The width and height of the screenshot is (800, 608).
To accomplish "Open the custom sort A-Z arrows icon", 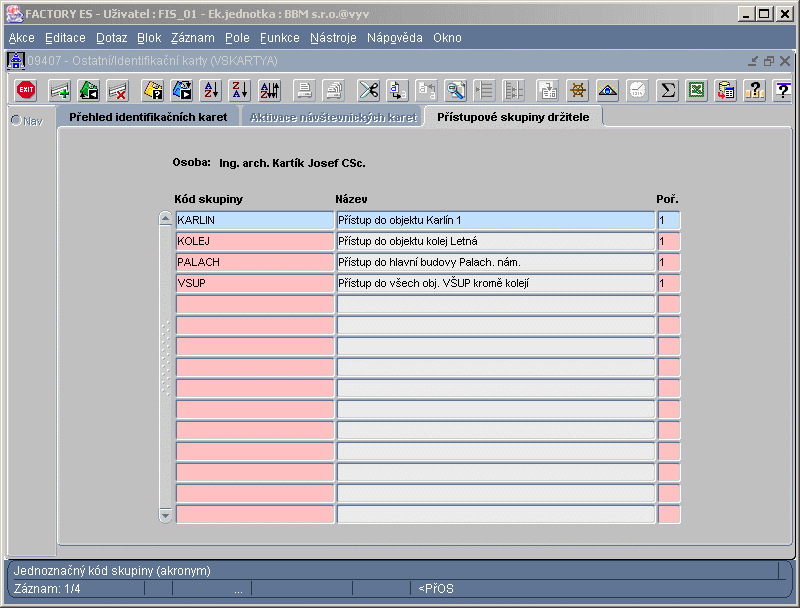I will pos(269,90).
